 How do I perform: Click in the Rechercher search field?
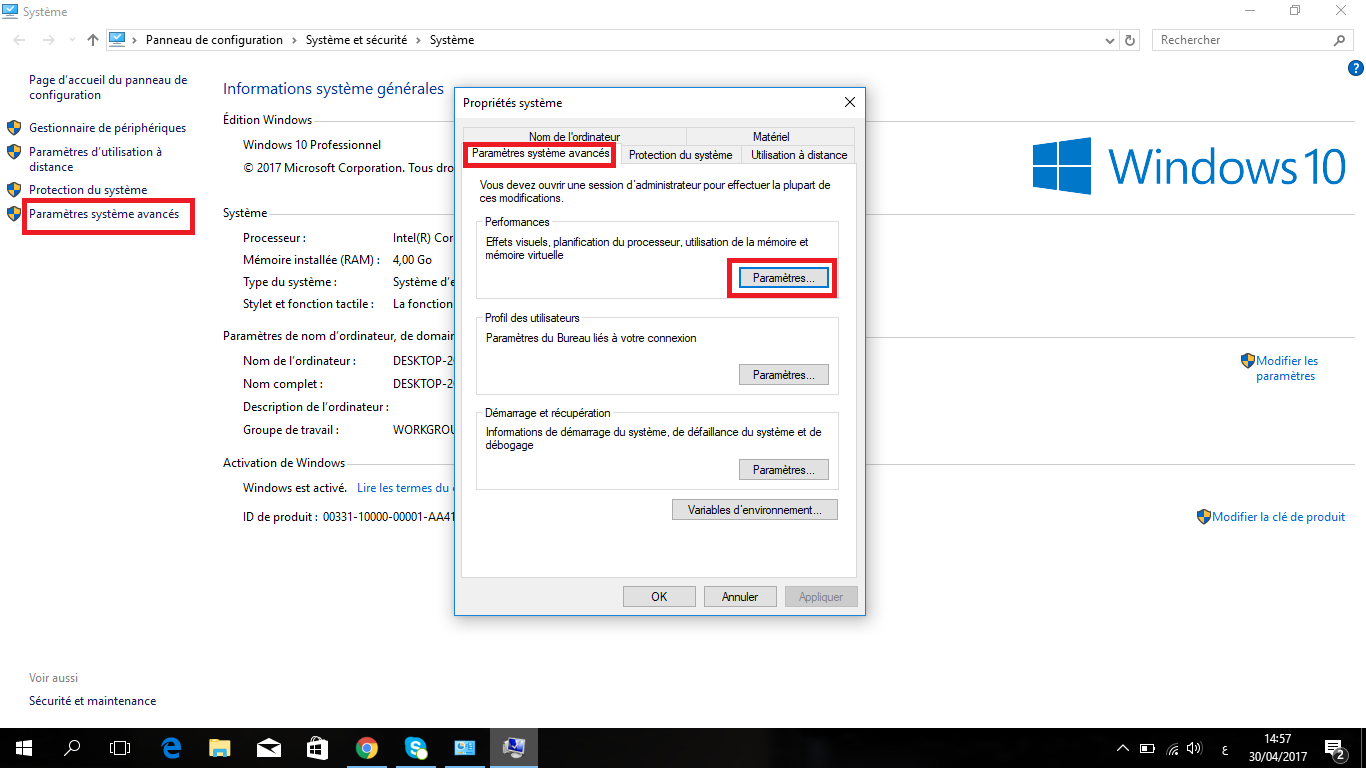[1243, 40]
